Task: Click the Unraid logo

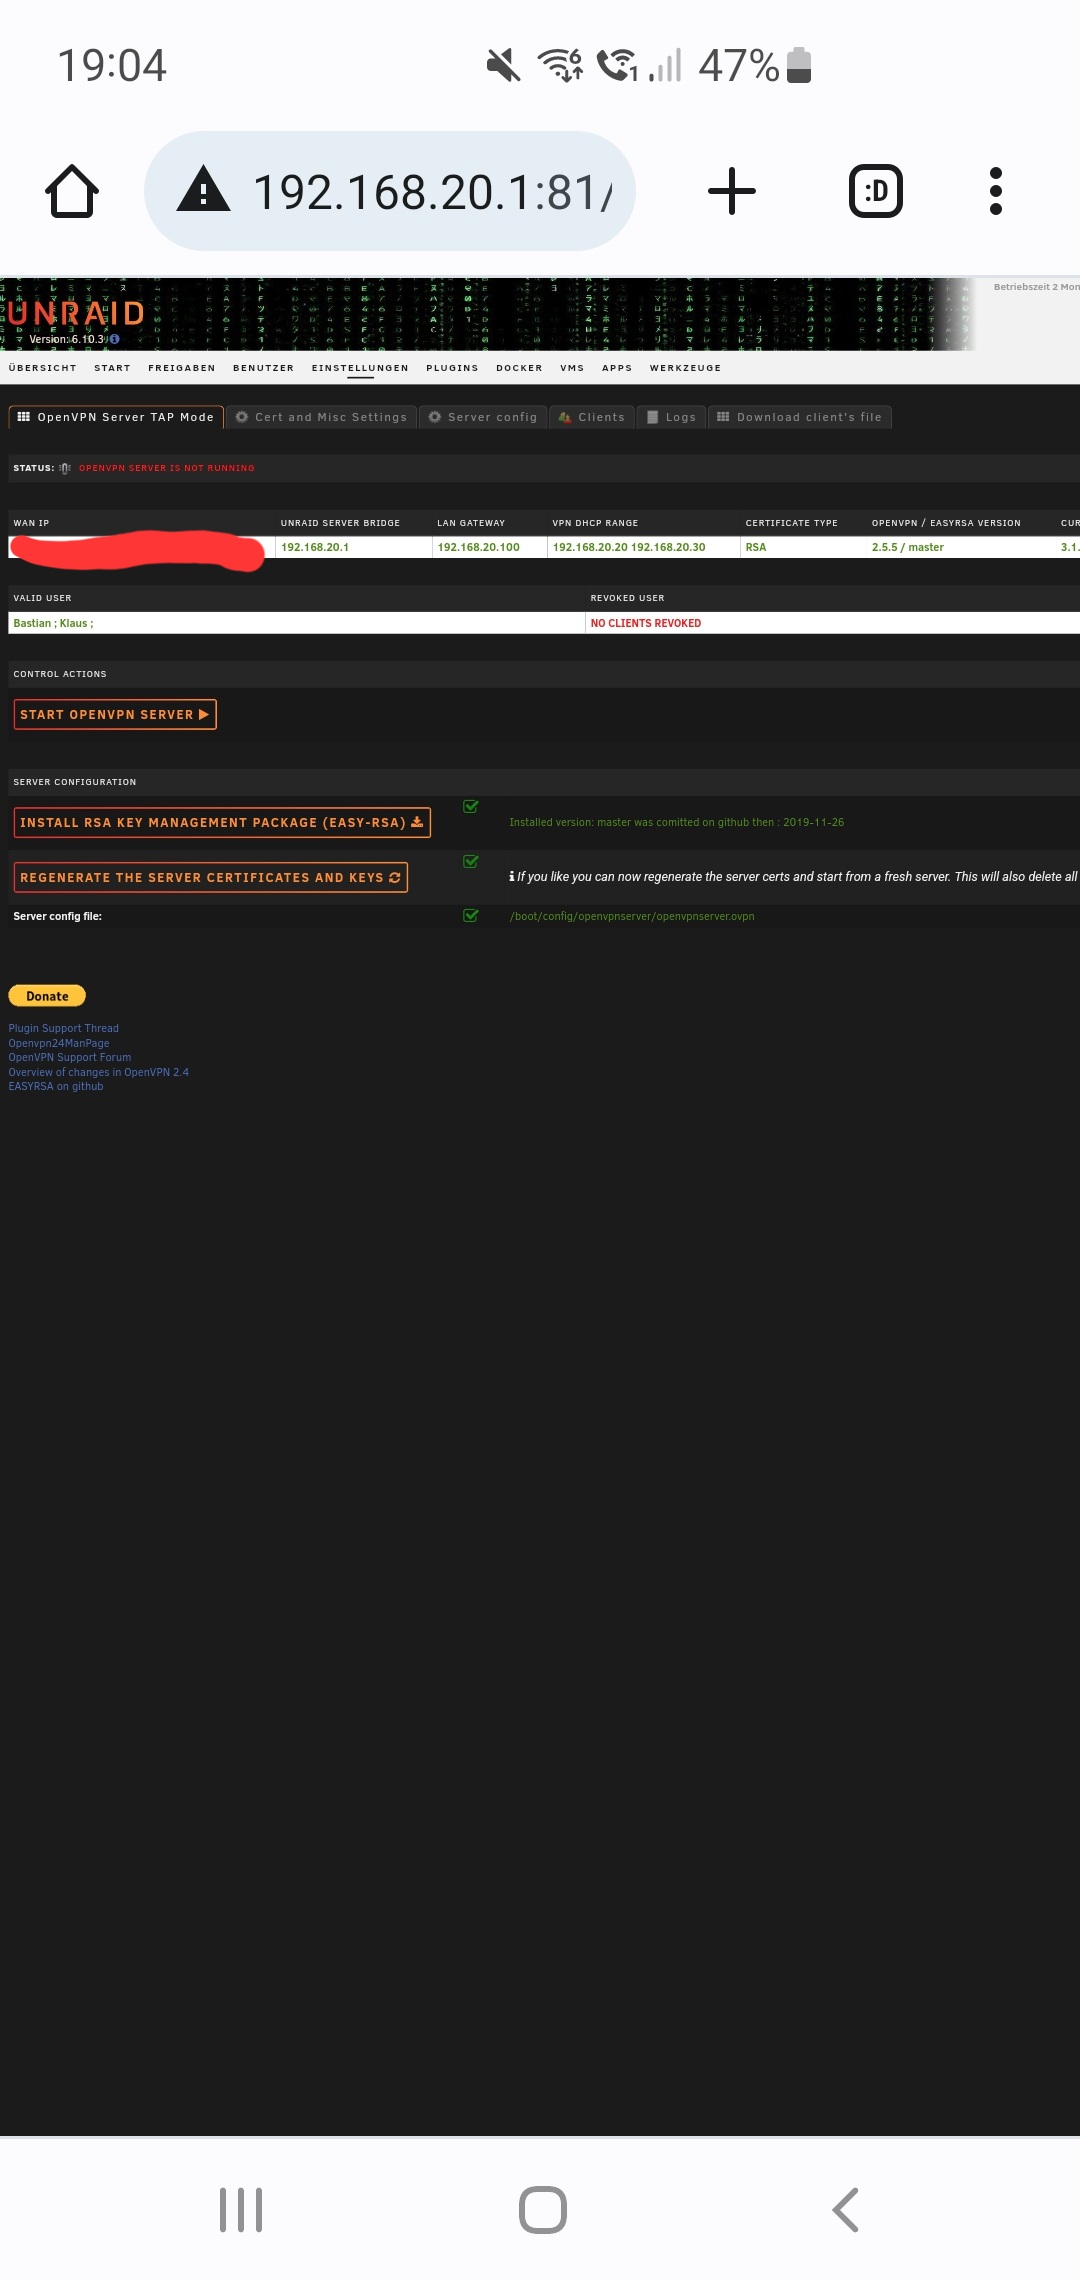Action: point(77,314)
